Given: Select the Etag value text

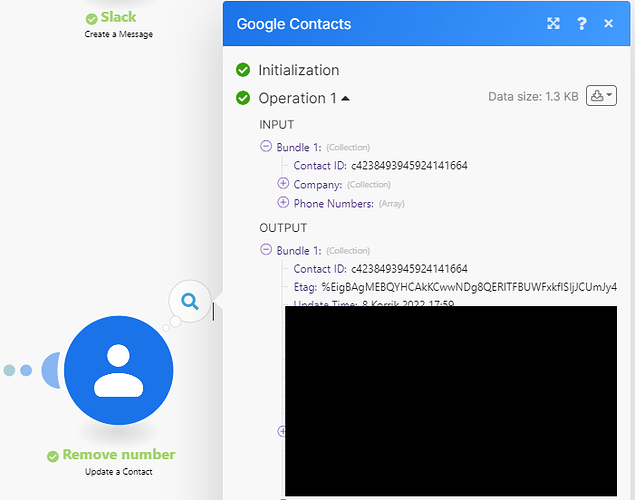Looking at the screenshot, I should click(x=469, y=287).
